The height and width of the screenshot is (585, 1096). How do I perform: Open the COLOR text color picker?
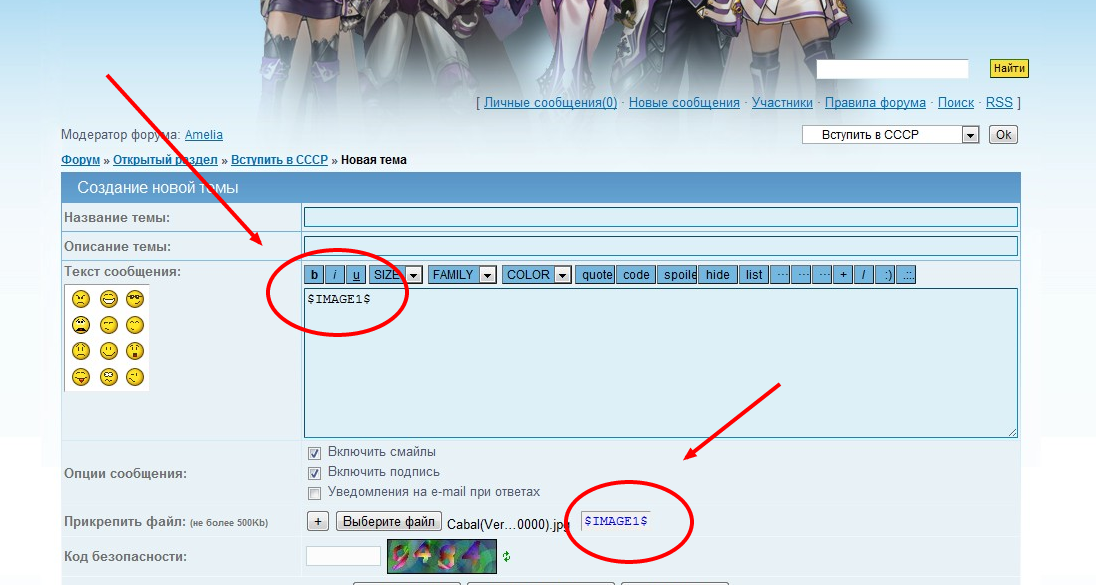tap(536, 275)
